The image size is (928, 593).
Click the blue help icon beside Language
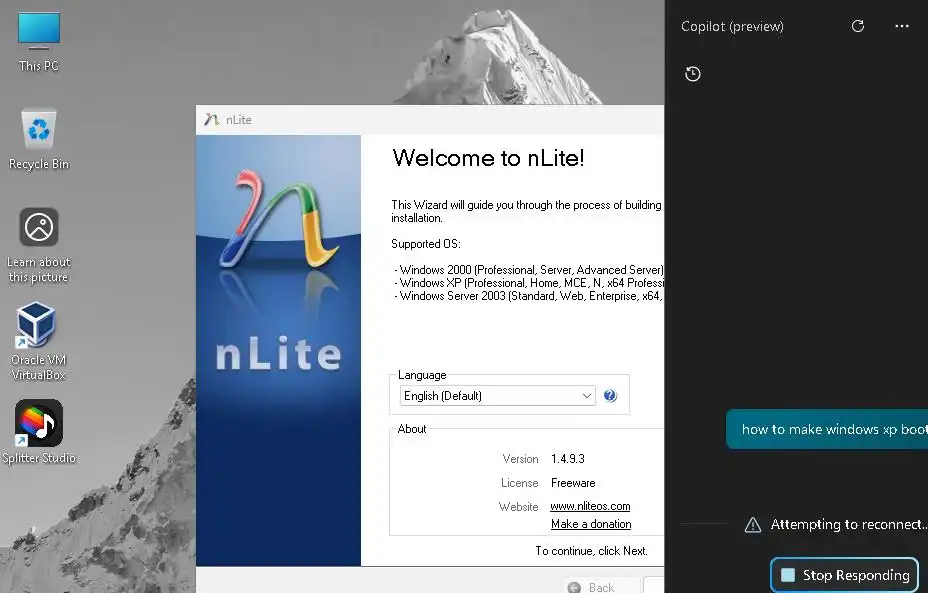click(610, 395)
